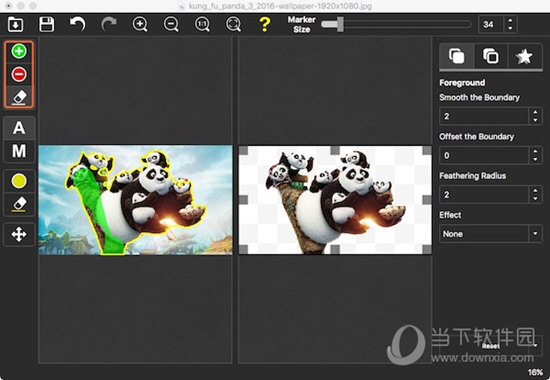
Task: Increase Offset the Boundary value
Action: coord(535,152)
